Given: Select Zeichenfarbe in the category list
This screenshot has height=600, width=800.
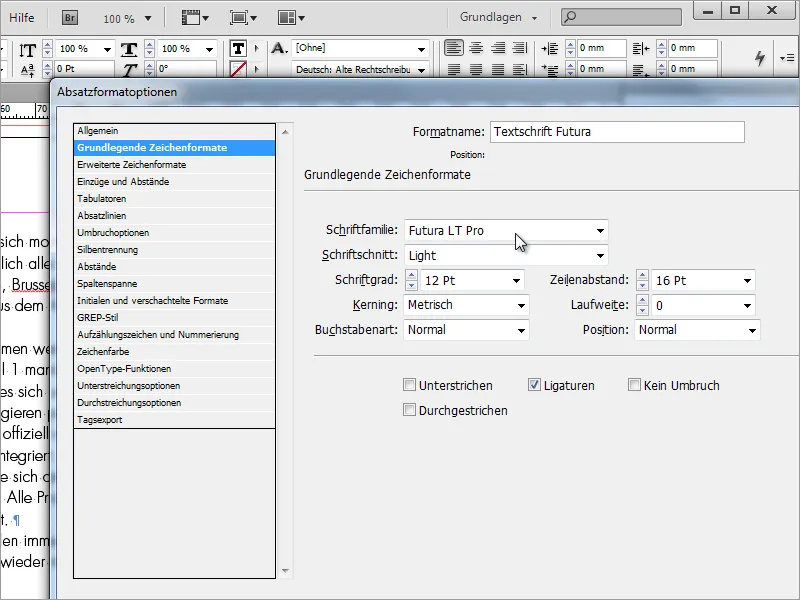Looking at the screenshot, I should point(110,352).
